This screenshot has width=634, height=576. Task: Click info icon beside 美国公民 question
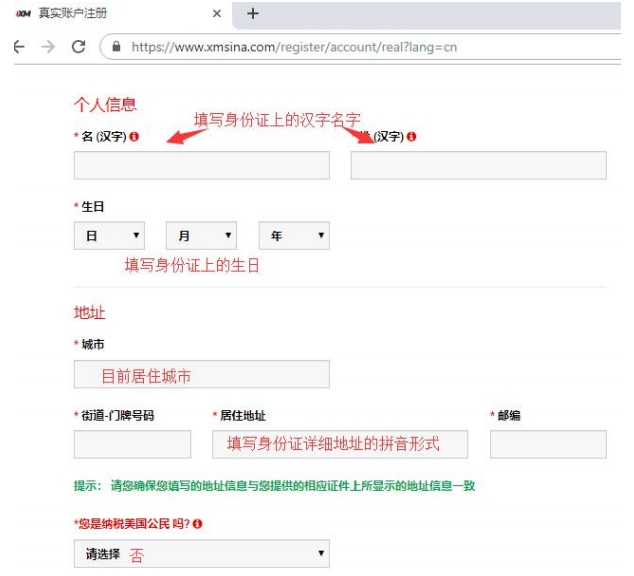pos(198,524)
